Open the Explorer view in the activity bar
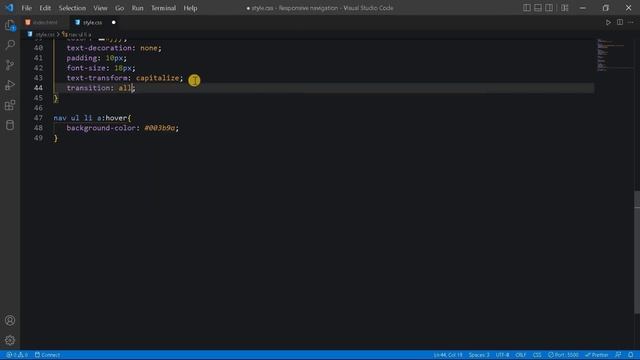The height and width of the screenshot is (360, 640). 10,25
